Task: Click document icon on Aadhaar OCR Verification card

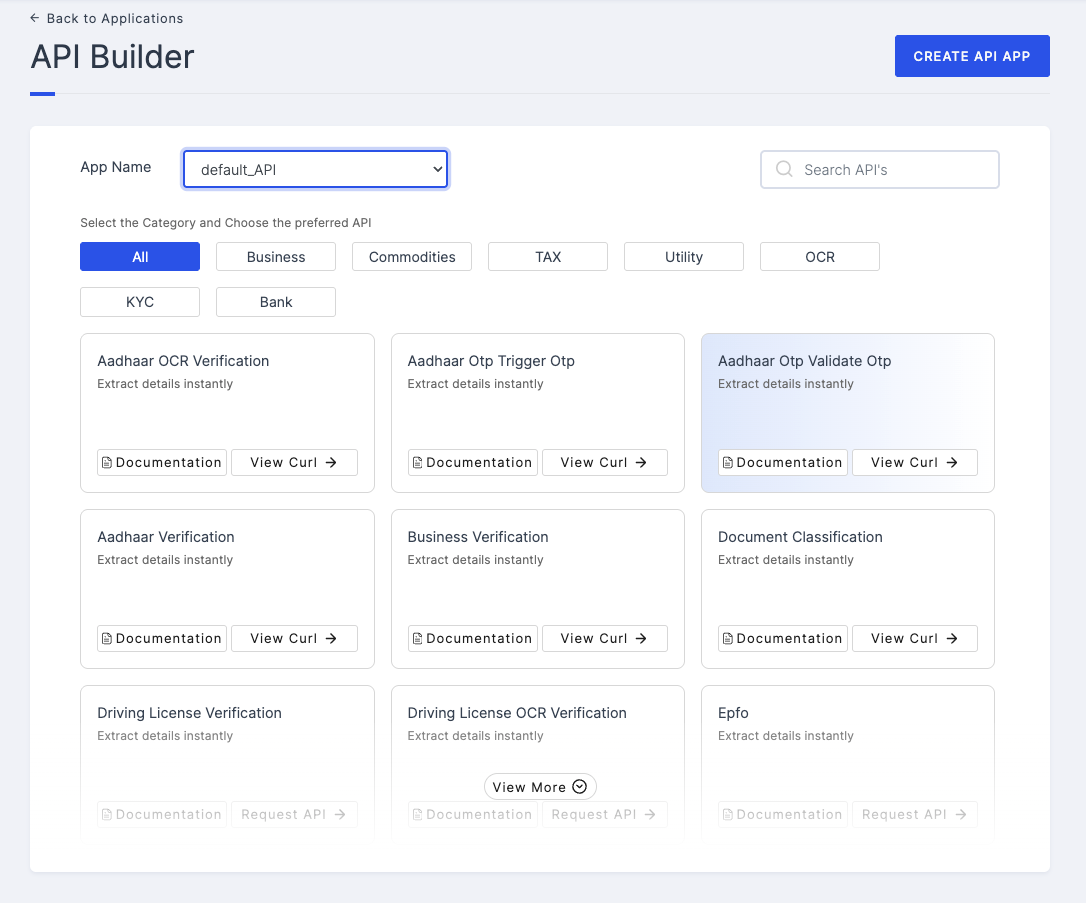Action: [x=107, y=463]
